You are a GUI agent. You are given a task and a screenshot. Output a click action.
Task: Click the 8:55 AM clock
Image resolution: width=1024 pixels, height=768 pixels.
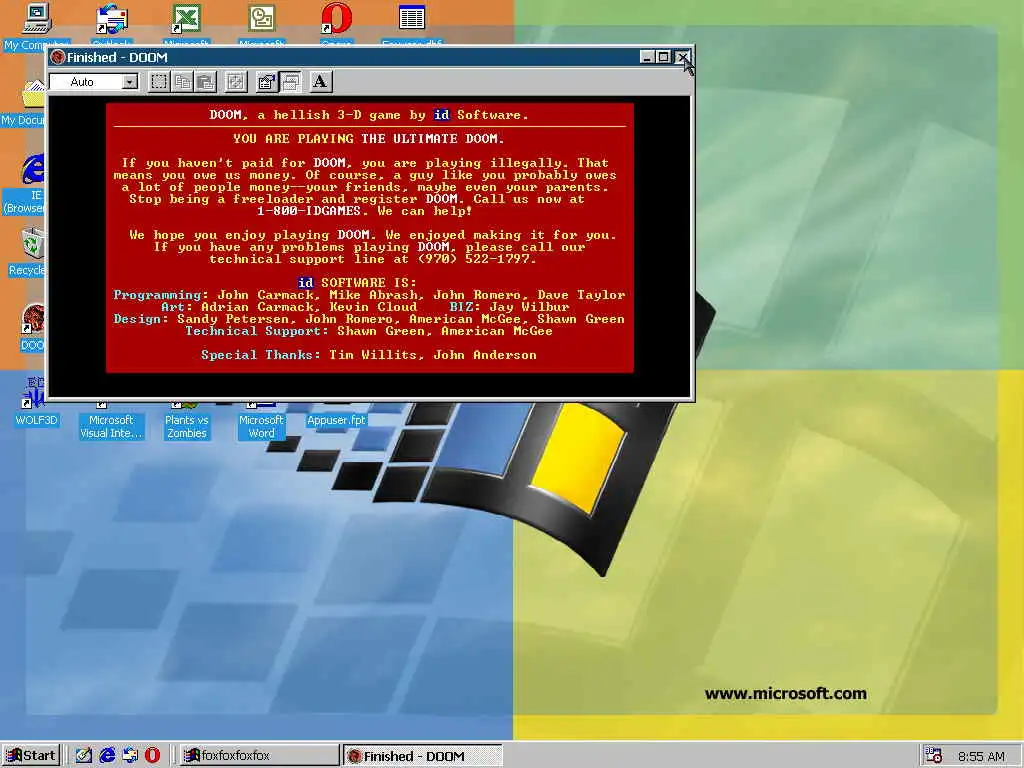coord(981,756)
